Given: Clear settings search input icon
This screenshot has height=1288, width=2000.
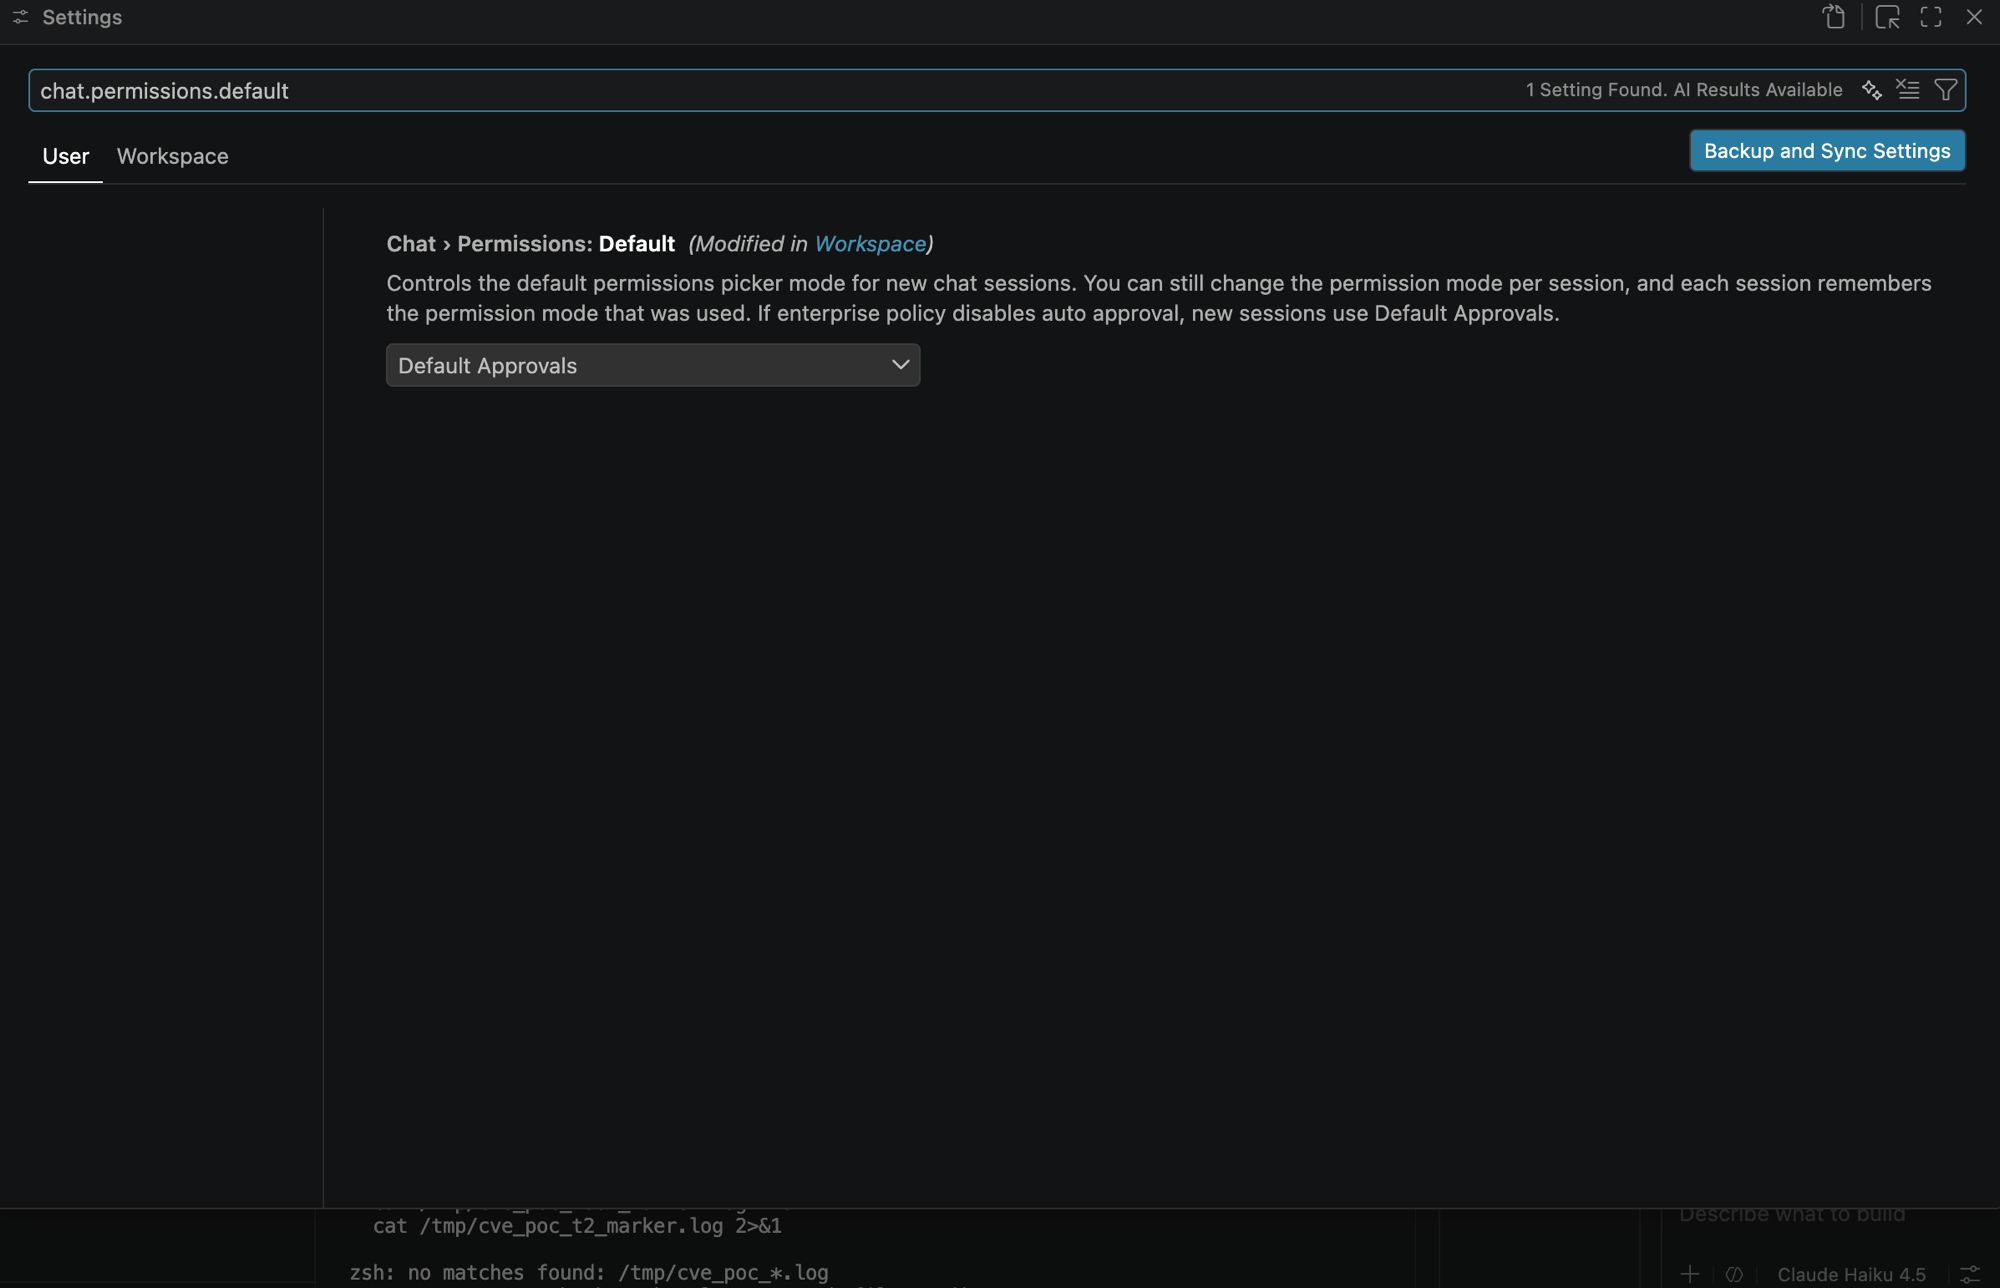Looking at the screenshot, I should click(1908, 90).
